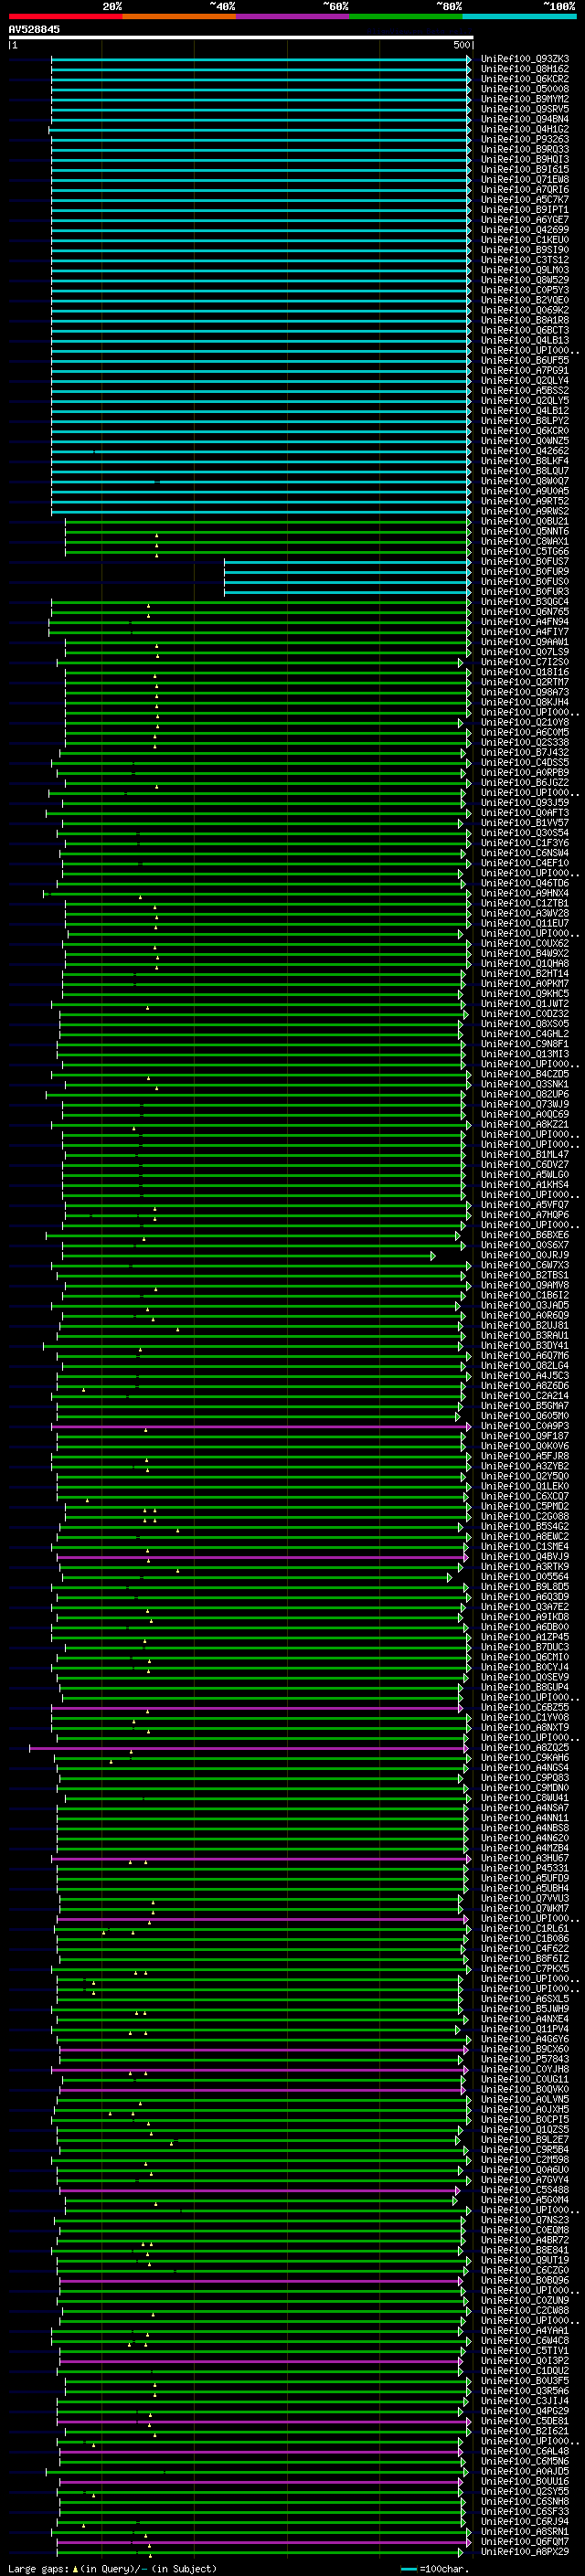Screen dimensions: 585x2576
Task: Select label UniRef100_O05564
Action: pos(525,1577)
